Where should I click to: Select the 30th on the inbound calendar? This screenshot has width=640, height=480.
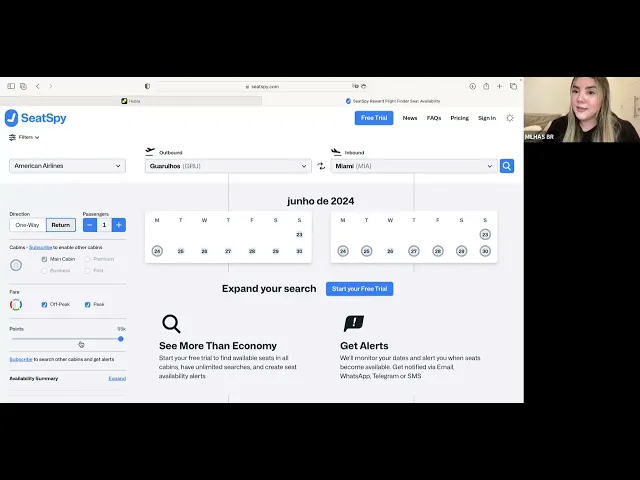pos(485,251)
